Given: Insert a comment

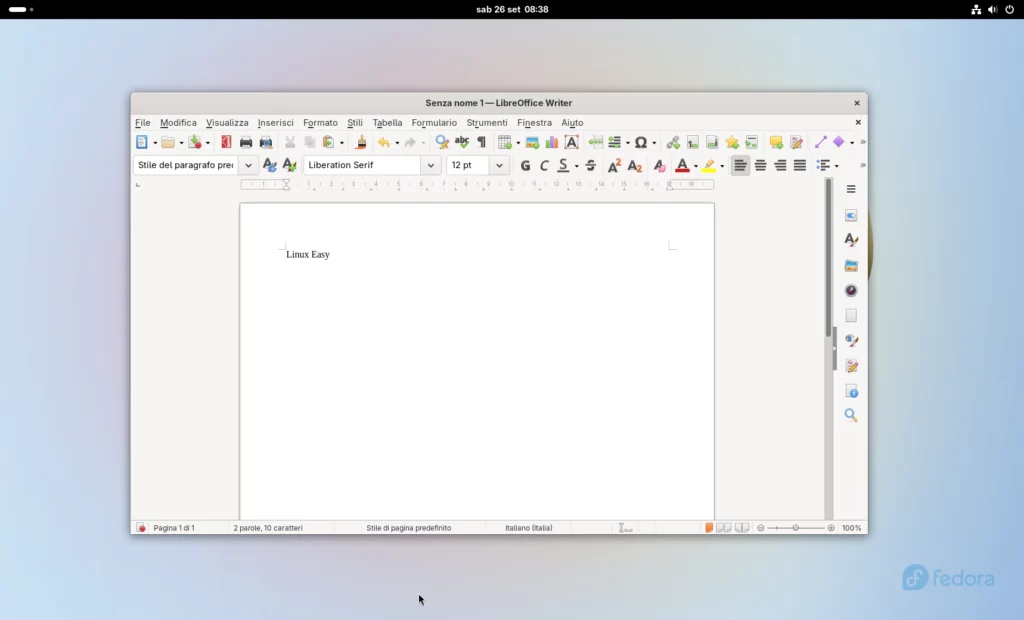Looking at the screenshot, I should pos(776,142).
